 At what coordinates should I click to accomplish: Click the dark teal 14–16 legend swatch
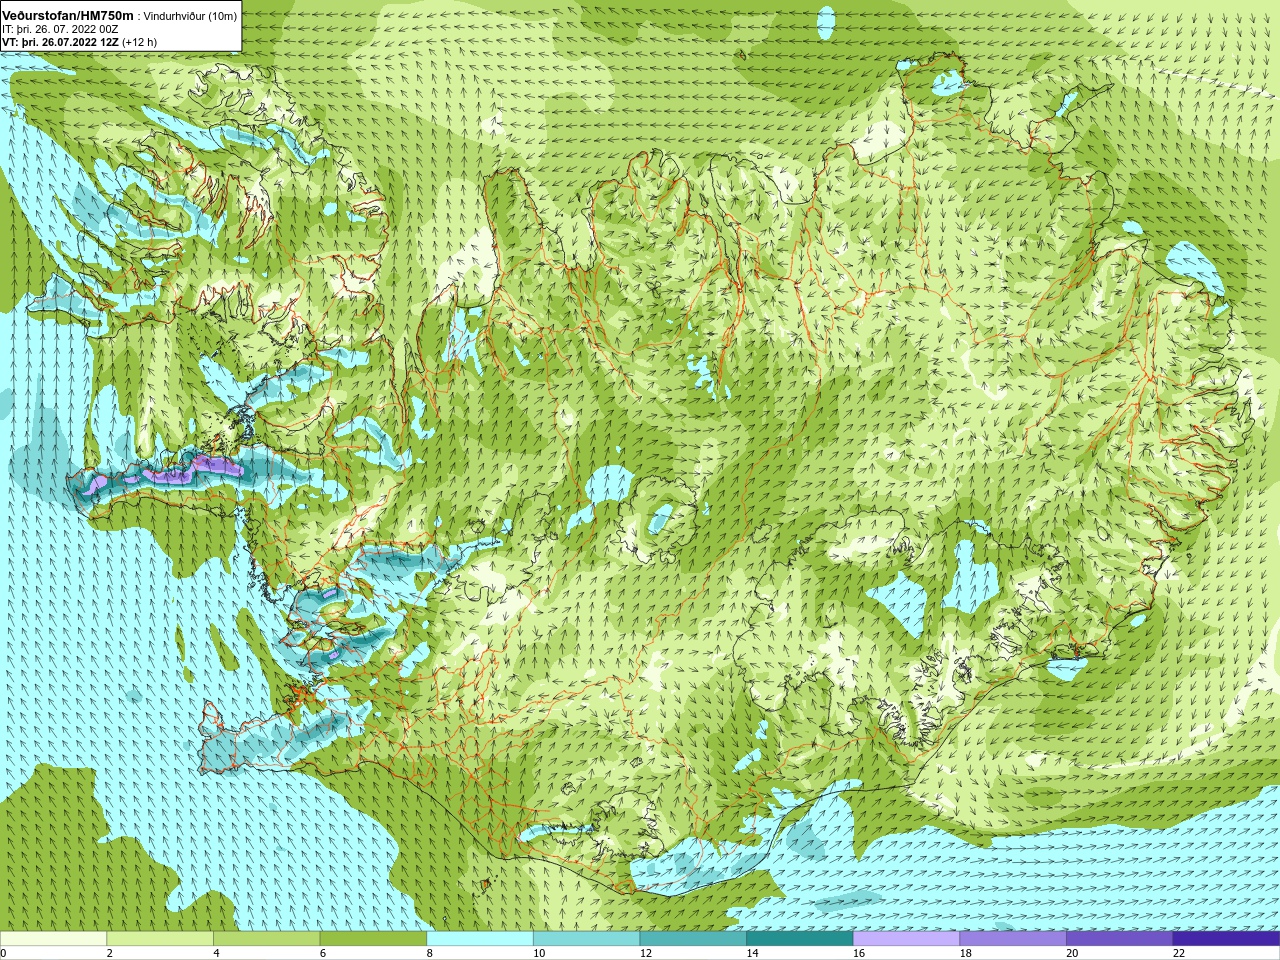(x=799, y=939)
